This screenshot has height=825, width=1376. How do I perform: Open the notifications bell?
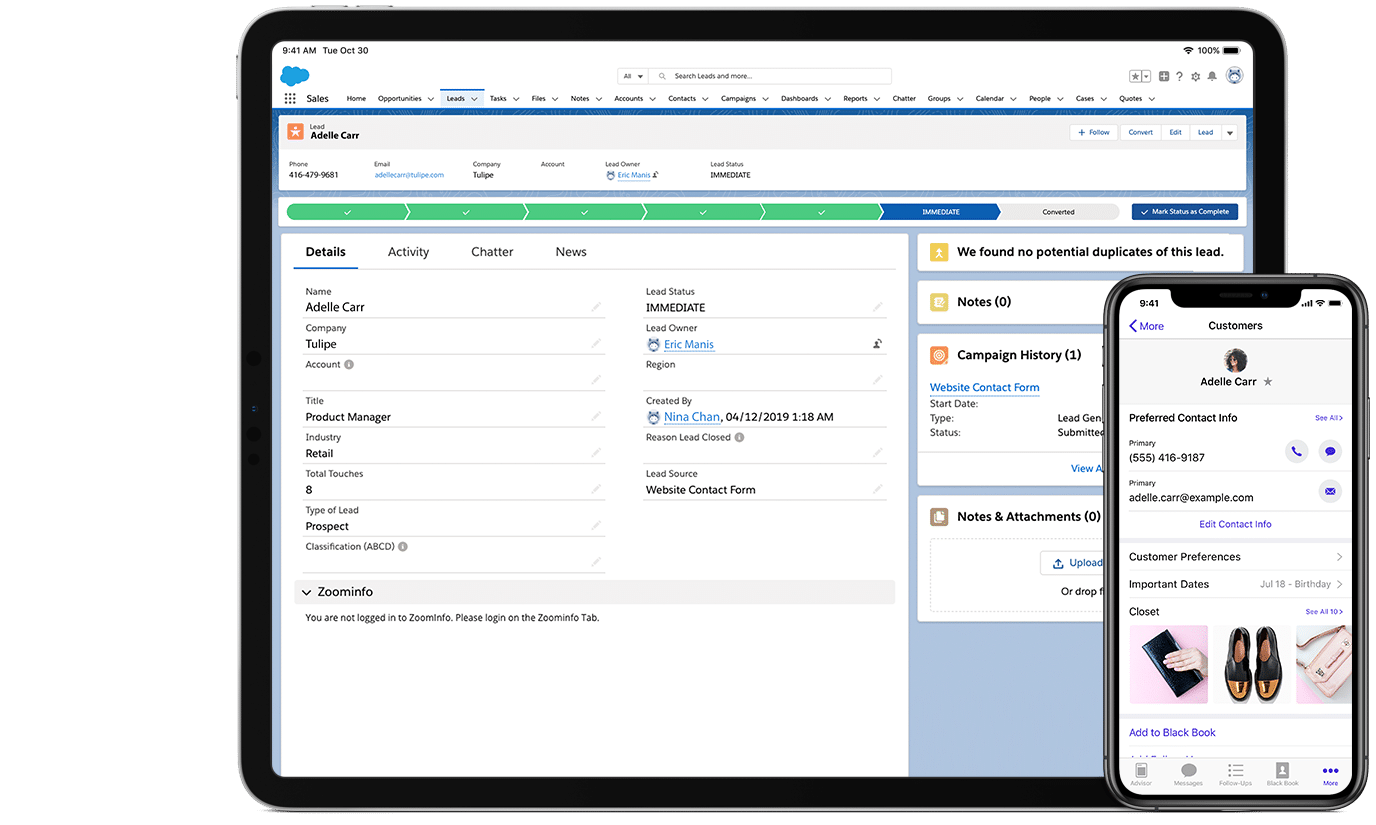pyautogui.click(x=1212, y=76)
